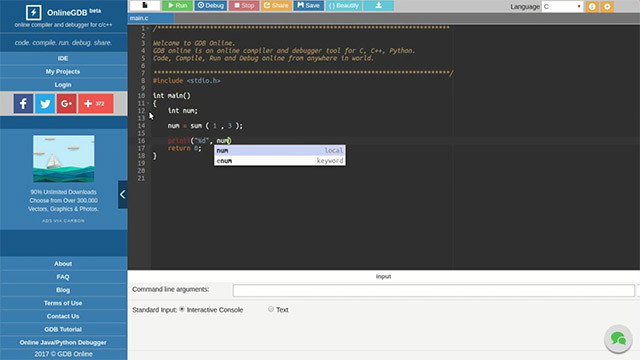
Task: Click the 'int main()' code line
Action: coord(171,96)
